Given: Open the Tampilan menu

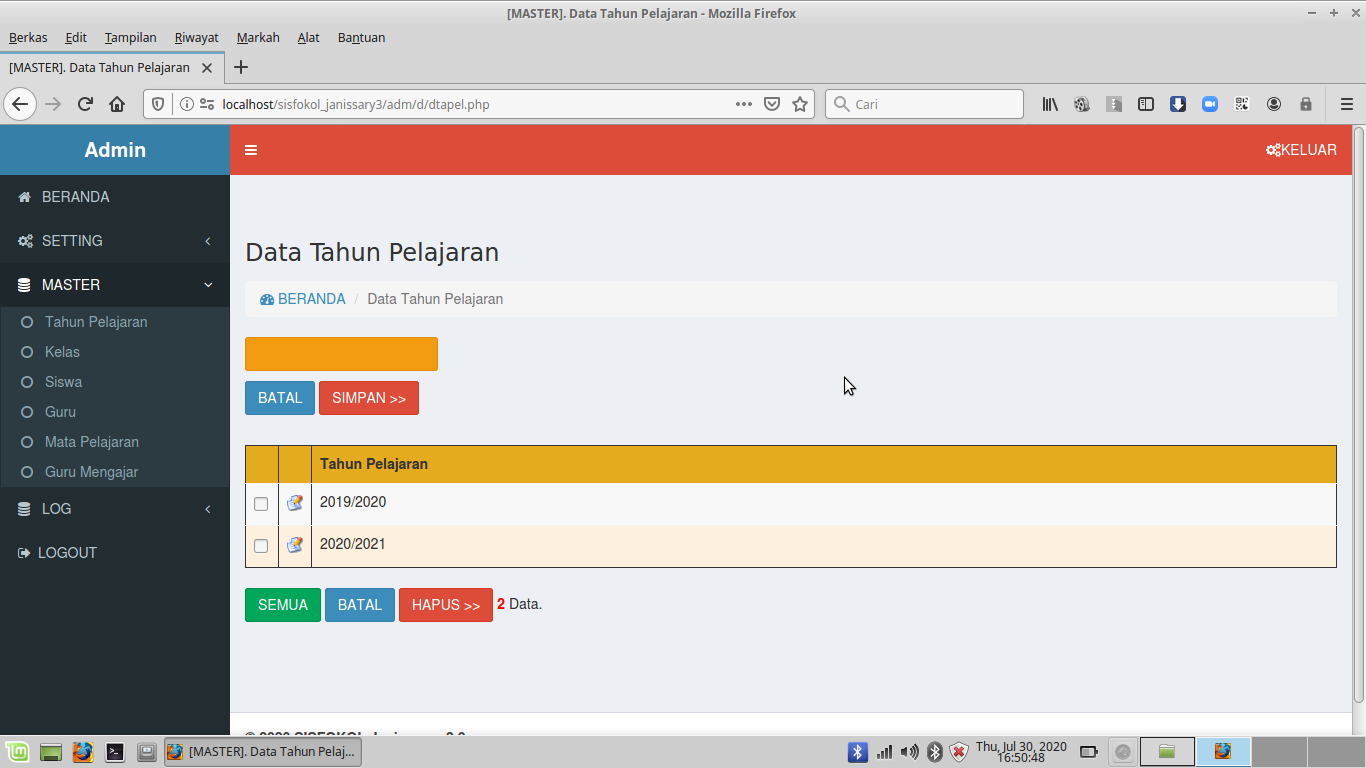Looking at the screenshot, I should pos(131,37).
